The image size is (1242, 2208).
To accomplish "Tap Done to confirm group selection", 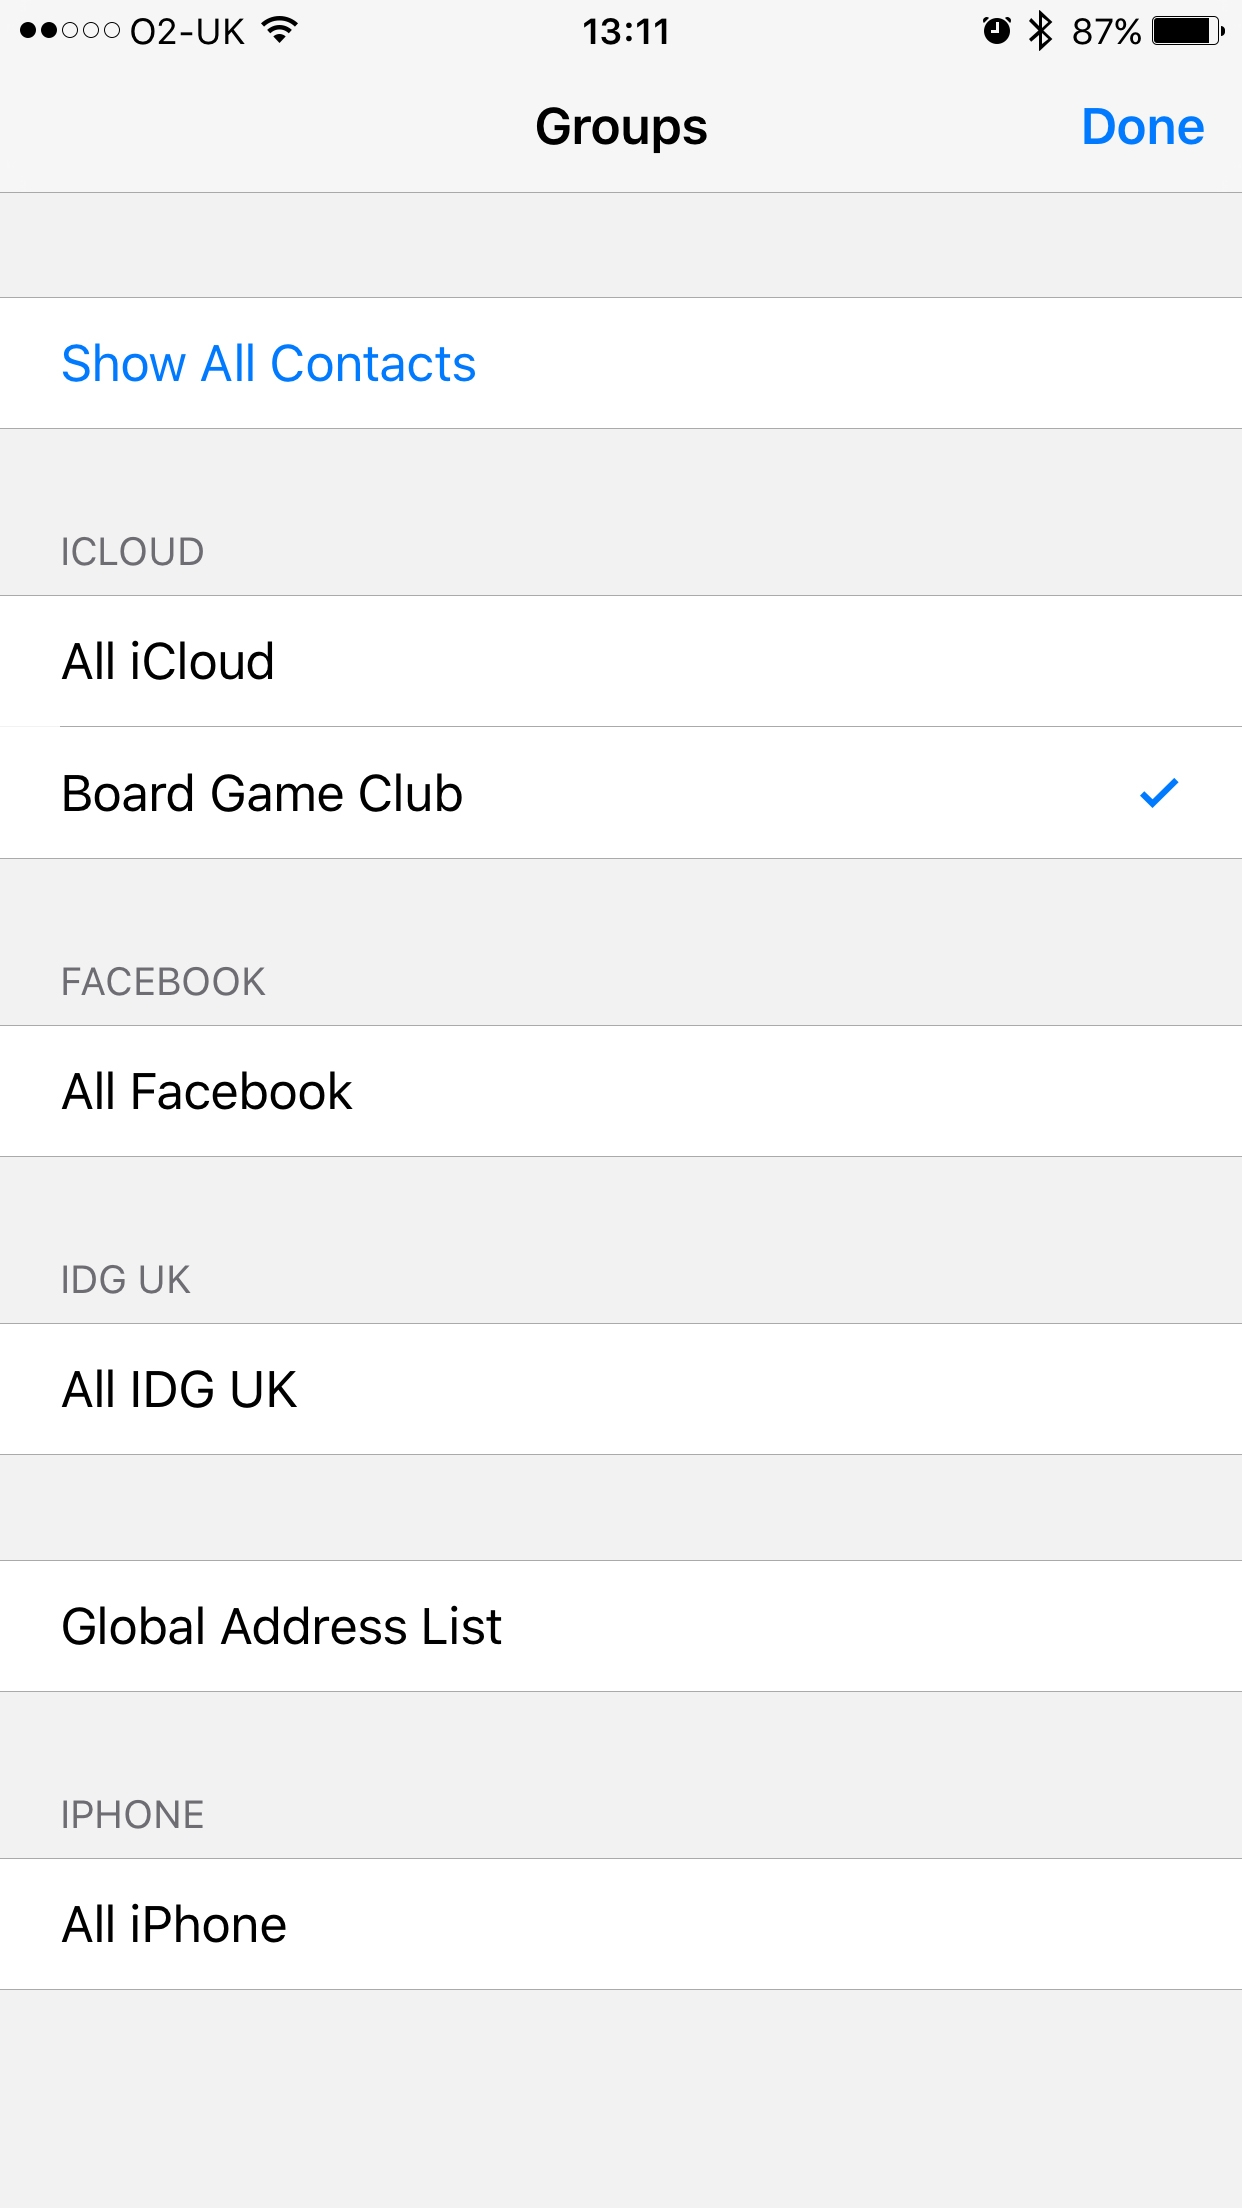I will coord(1144,127).
